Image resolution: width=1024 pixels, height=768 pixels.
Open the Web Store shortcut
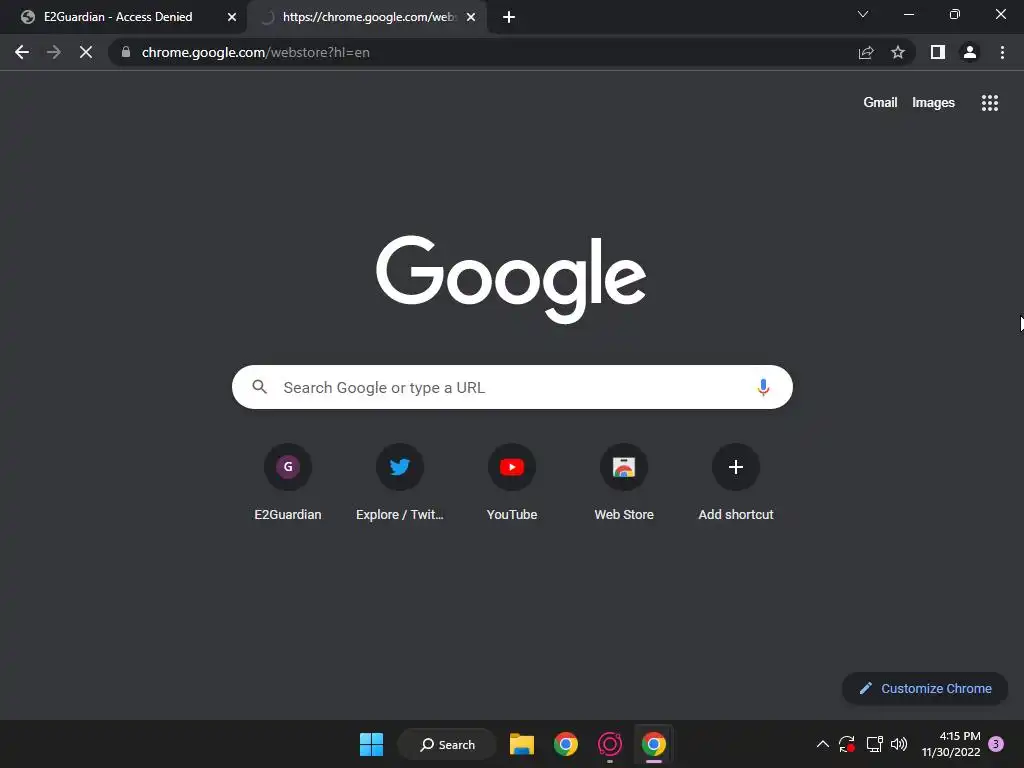[x=624, y=482]
